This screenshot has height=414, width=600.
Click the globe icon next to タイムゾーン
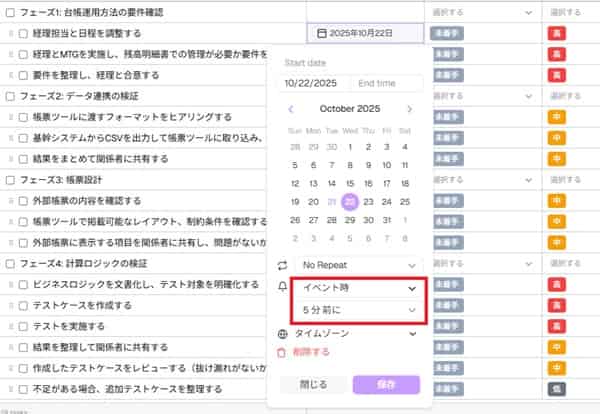click(282, 334)
